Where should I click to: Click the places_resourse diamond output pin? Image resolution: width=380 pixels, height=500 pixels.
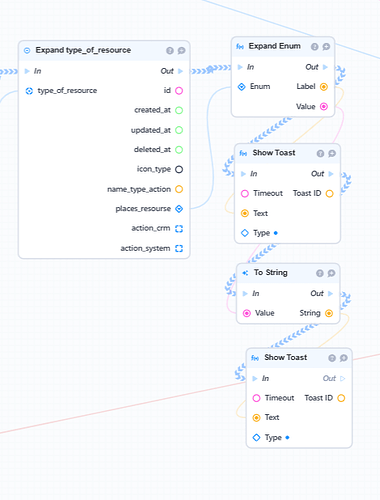pos(179,209)
